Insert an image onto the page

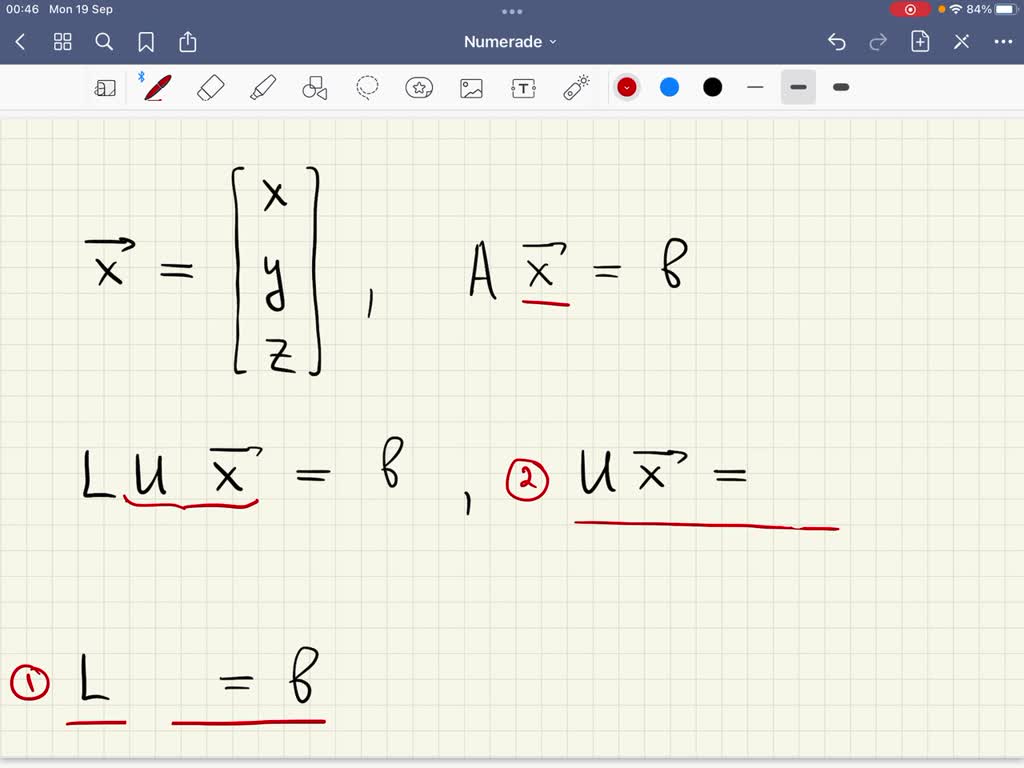click(x=471, y=87)
